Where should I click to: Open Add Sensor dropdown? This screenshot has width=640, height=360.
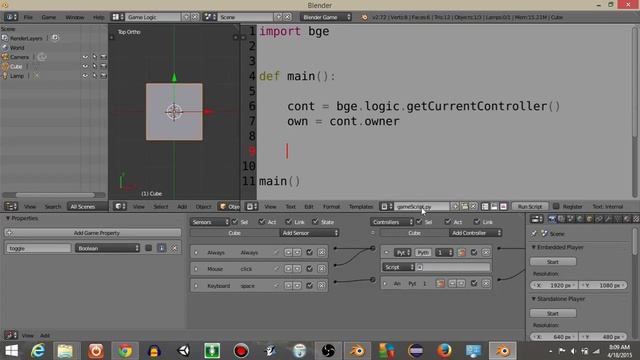click(309, 233)
